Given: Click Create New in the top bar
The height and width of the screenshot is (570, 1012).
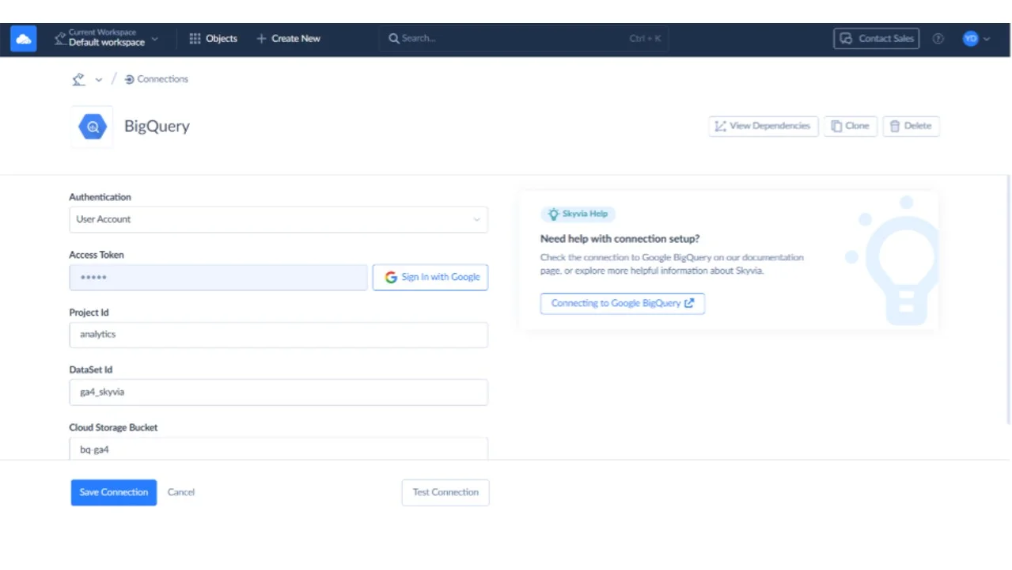Looking at the screenshot, I should (288, 39).
